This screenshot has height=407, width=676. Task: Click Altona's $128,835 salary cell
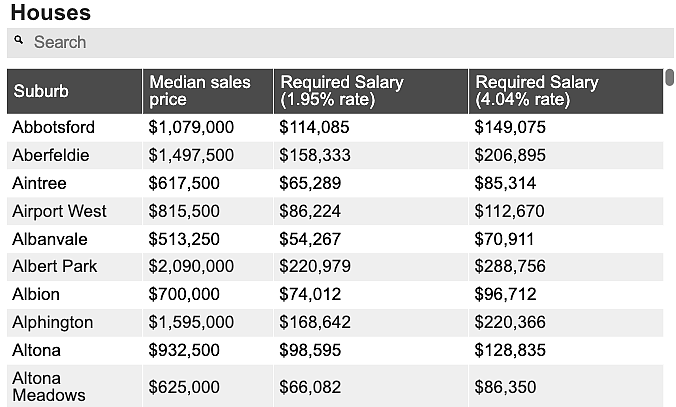pos(566,351)
